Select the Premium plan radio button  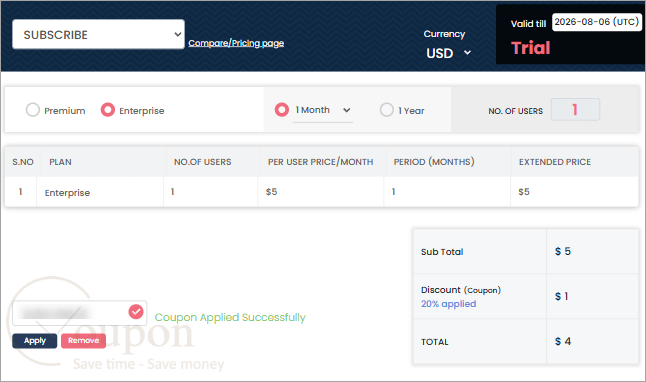click(33, 110)
